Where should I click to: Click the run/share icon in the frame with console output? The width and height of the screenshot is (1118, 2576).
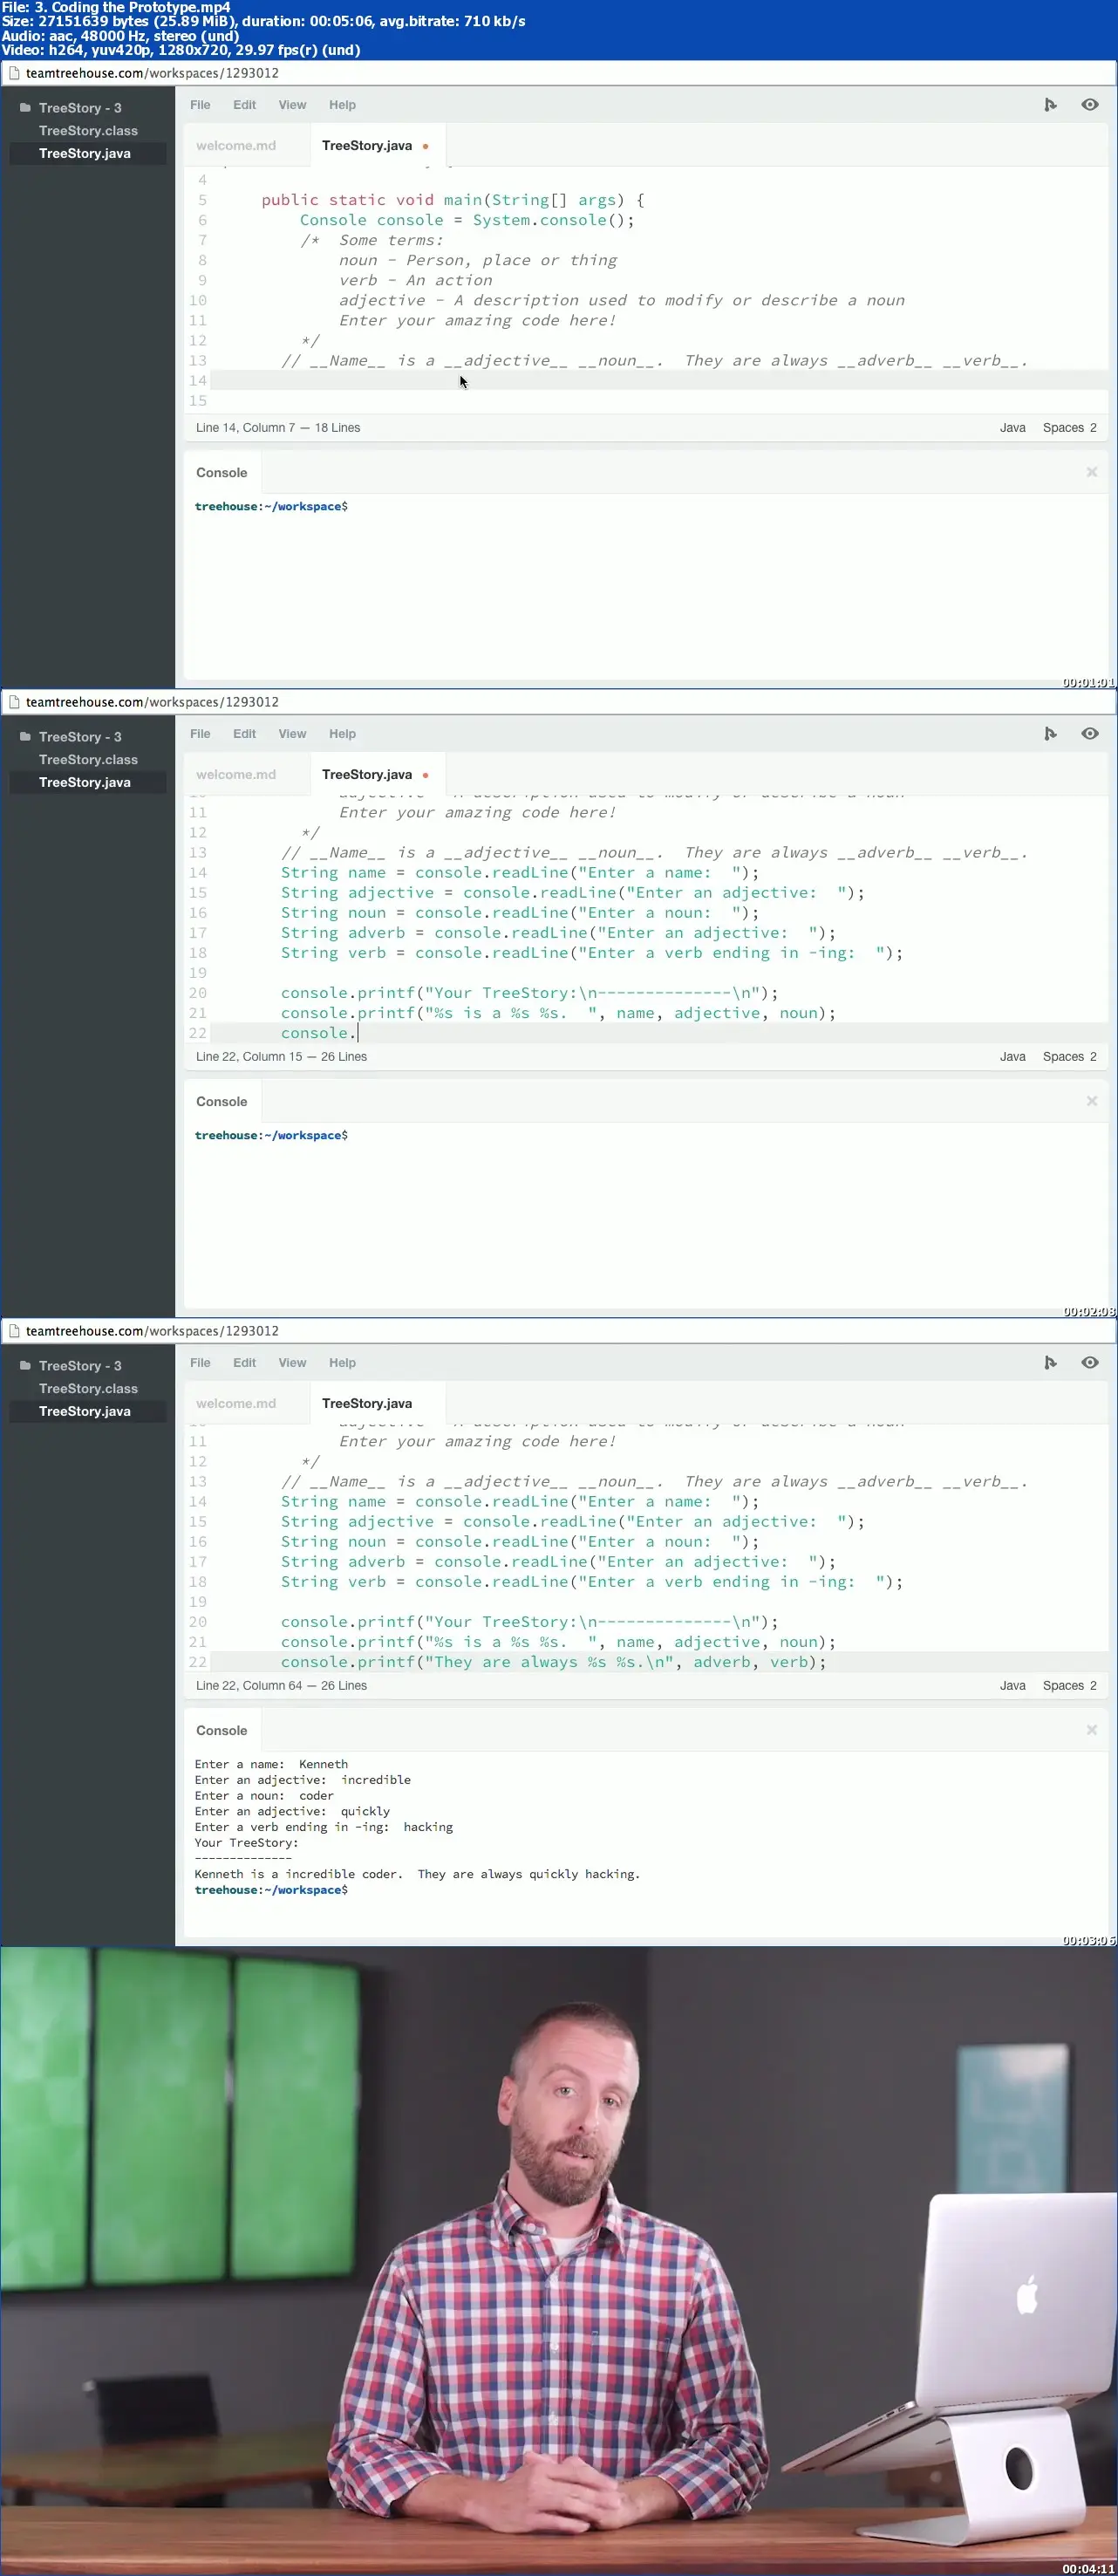point(1050,1363)
